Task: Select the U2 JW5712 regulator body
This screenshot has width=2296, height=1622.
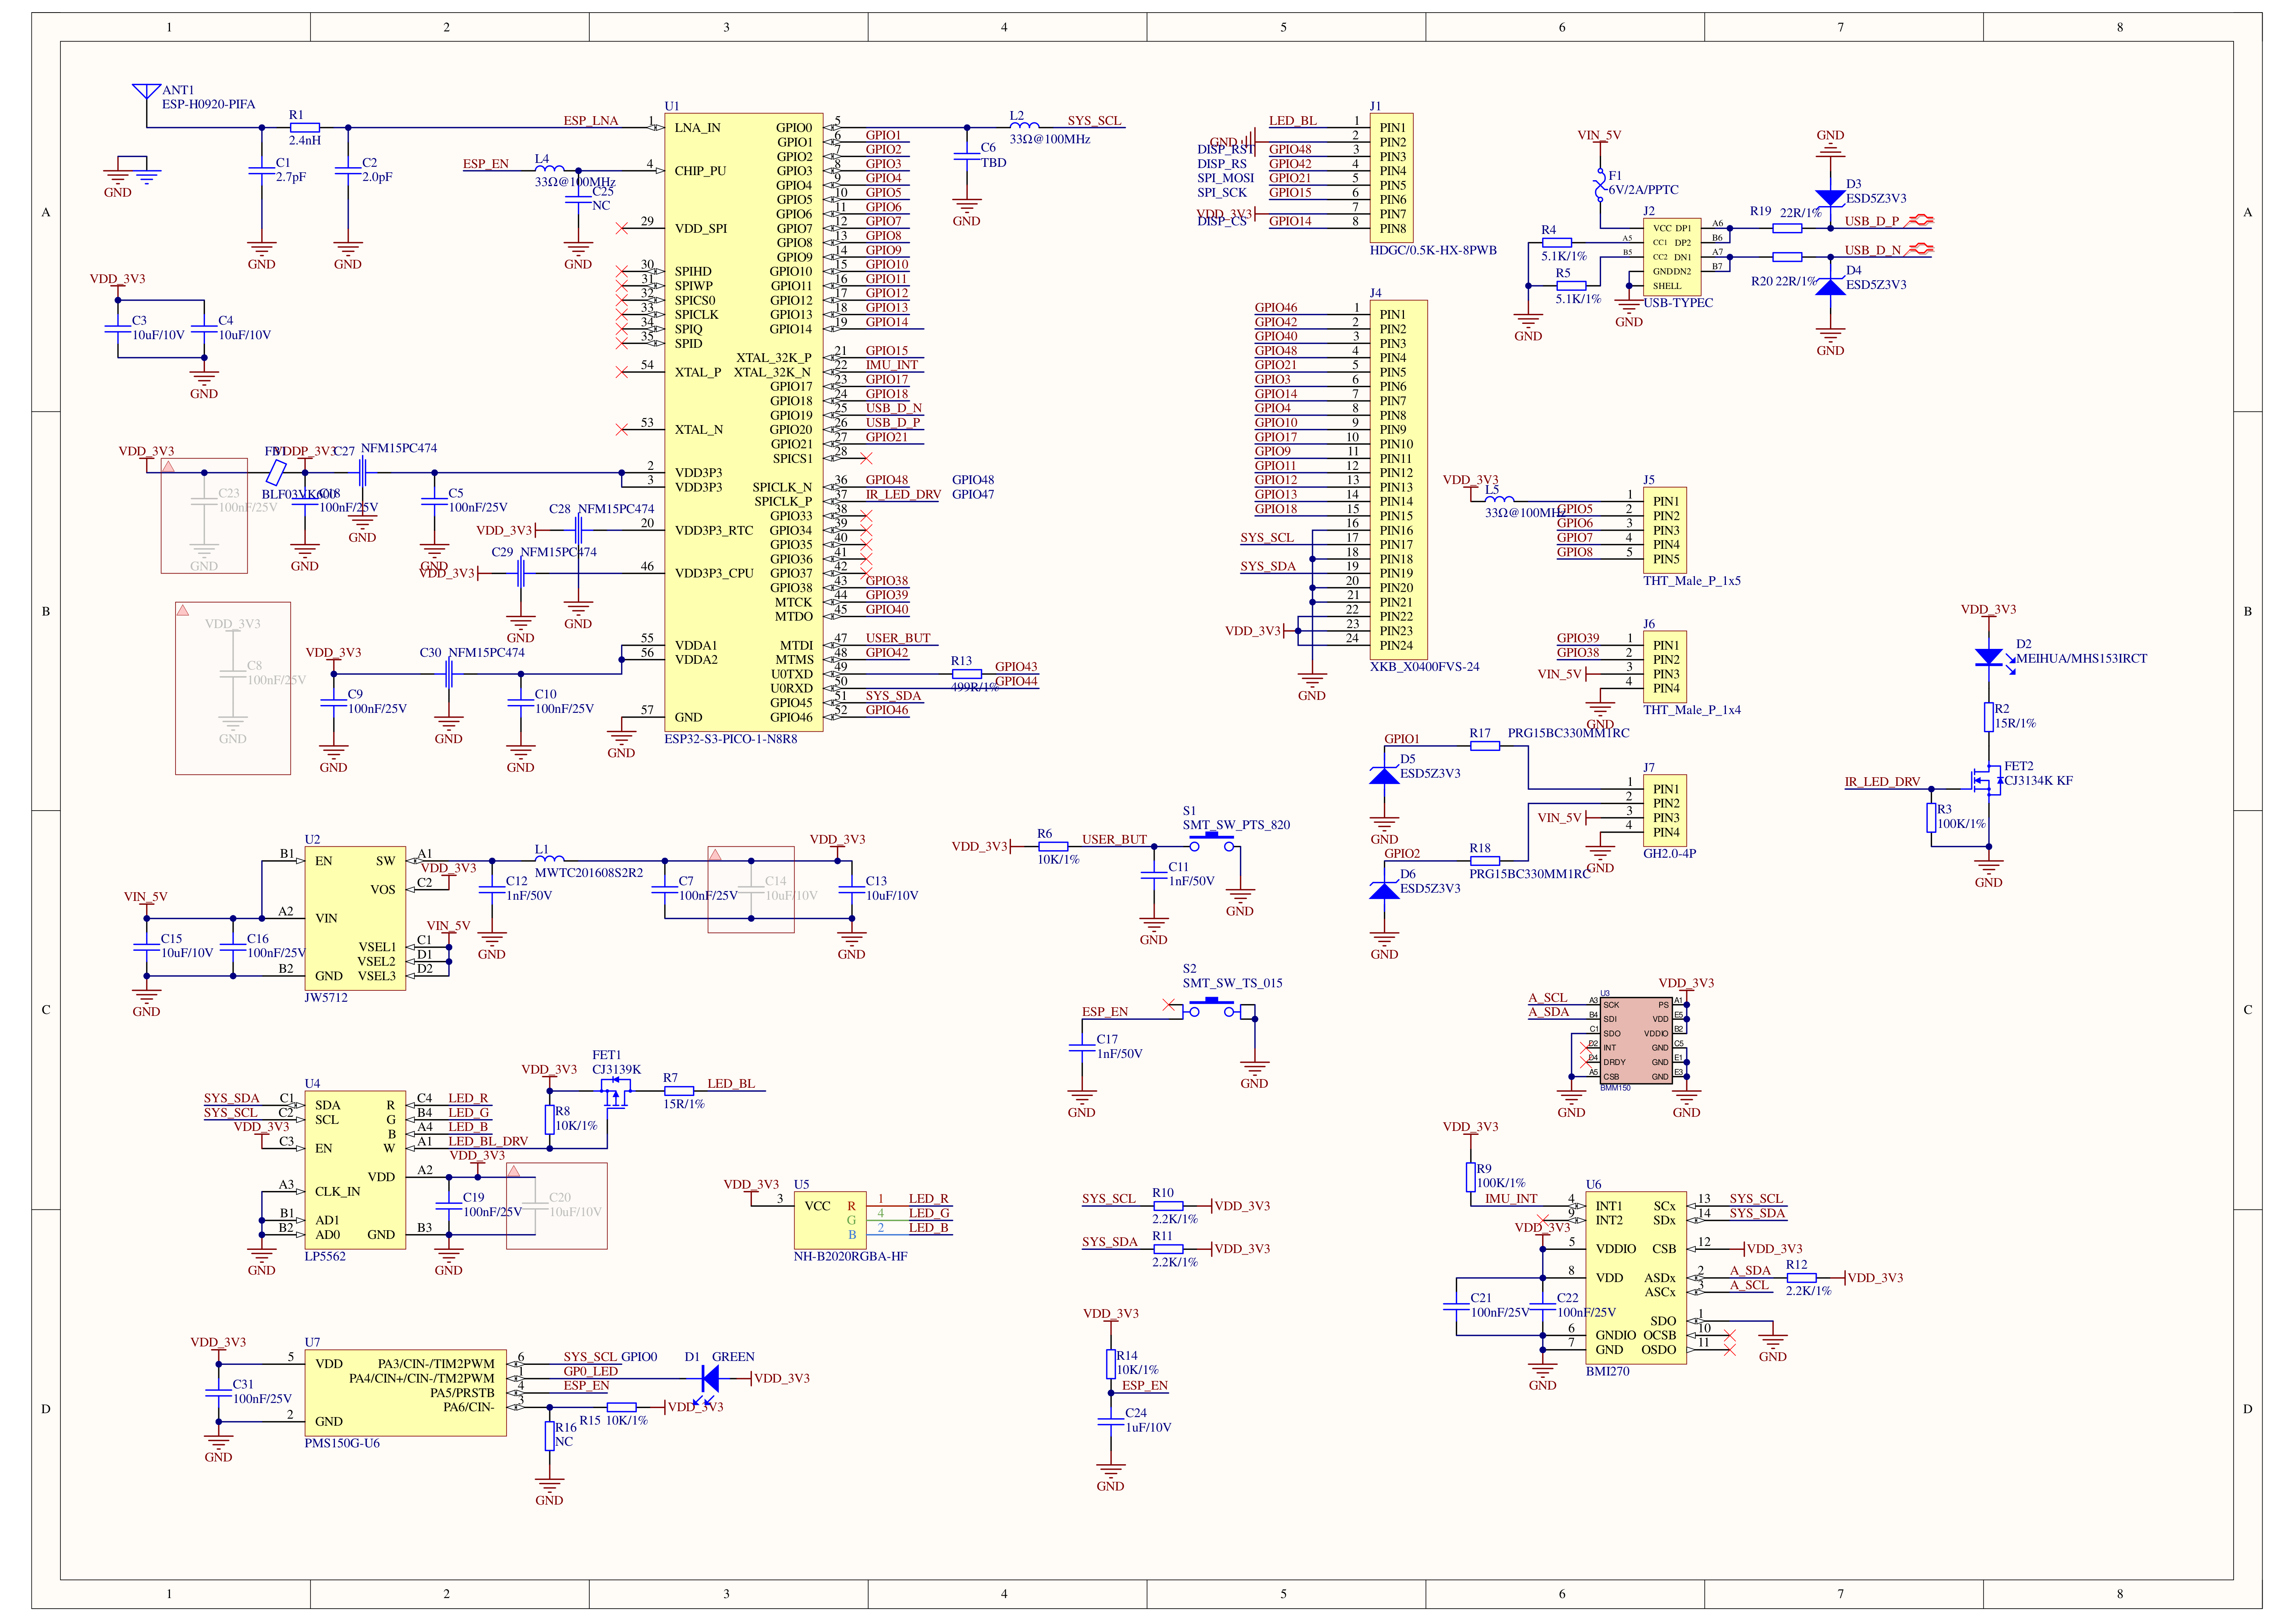Action: pos(355,918)
